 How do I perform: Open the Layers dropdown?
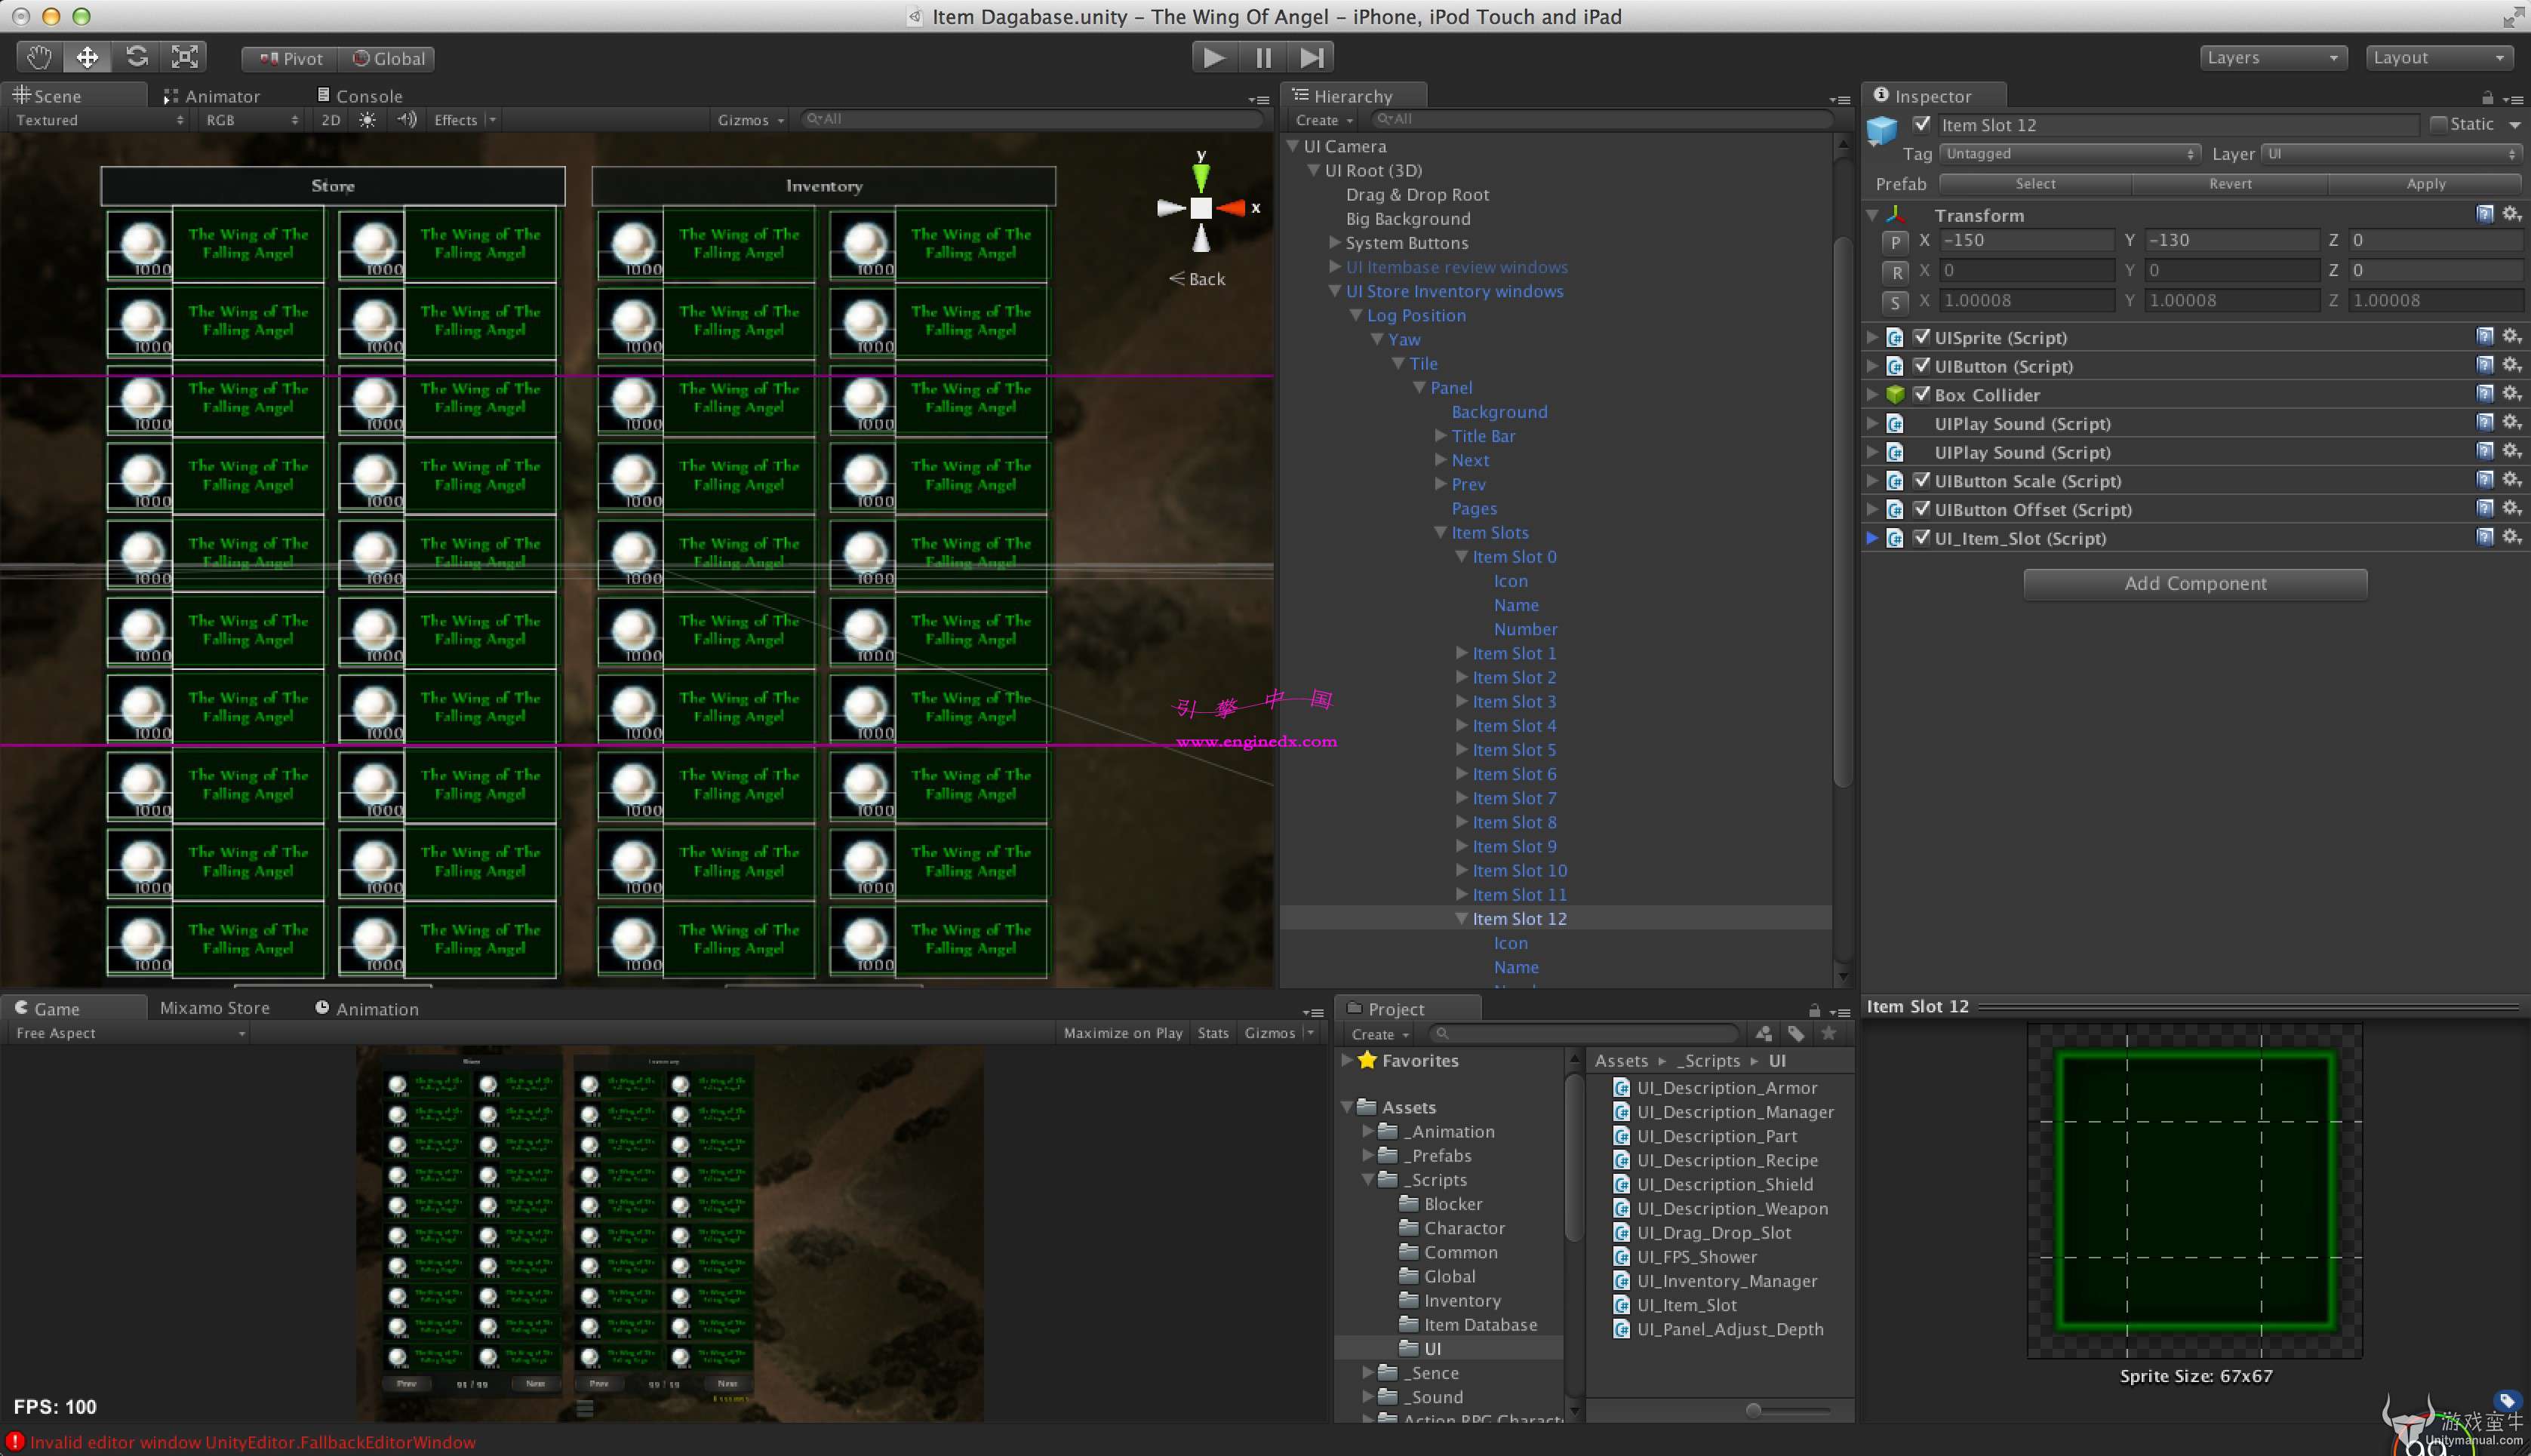2274,58
